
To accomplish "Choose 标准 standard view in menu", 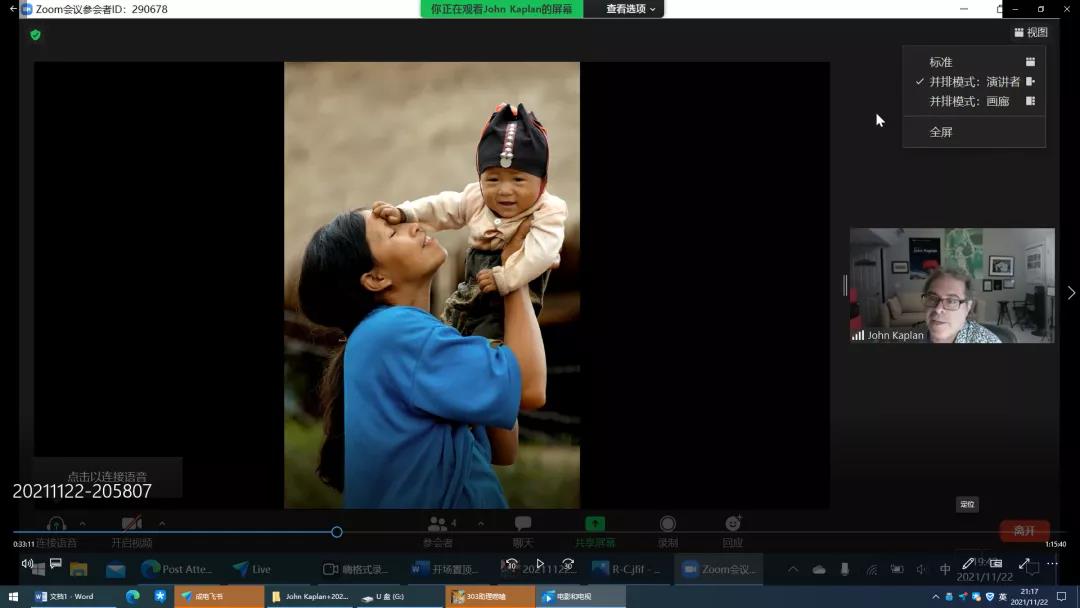I will tap(941, 62).
